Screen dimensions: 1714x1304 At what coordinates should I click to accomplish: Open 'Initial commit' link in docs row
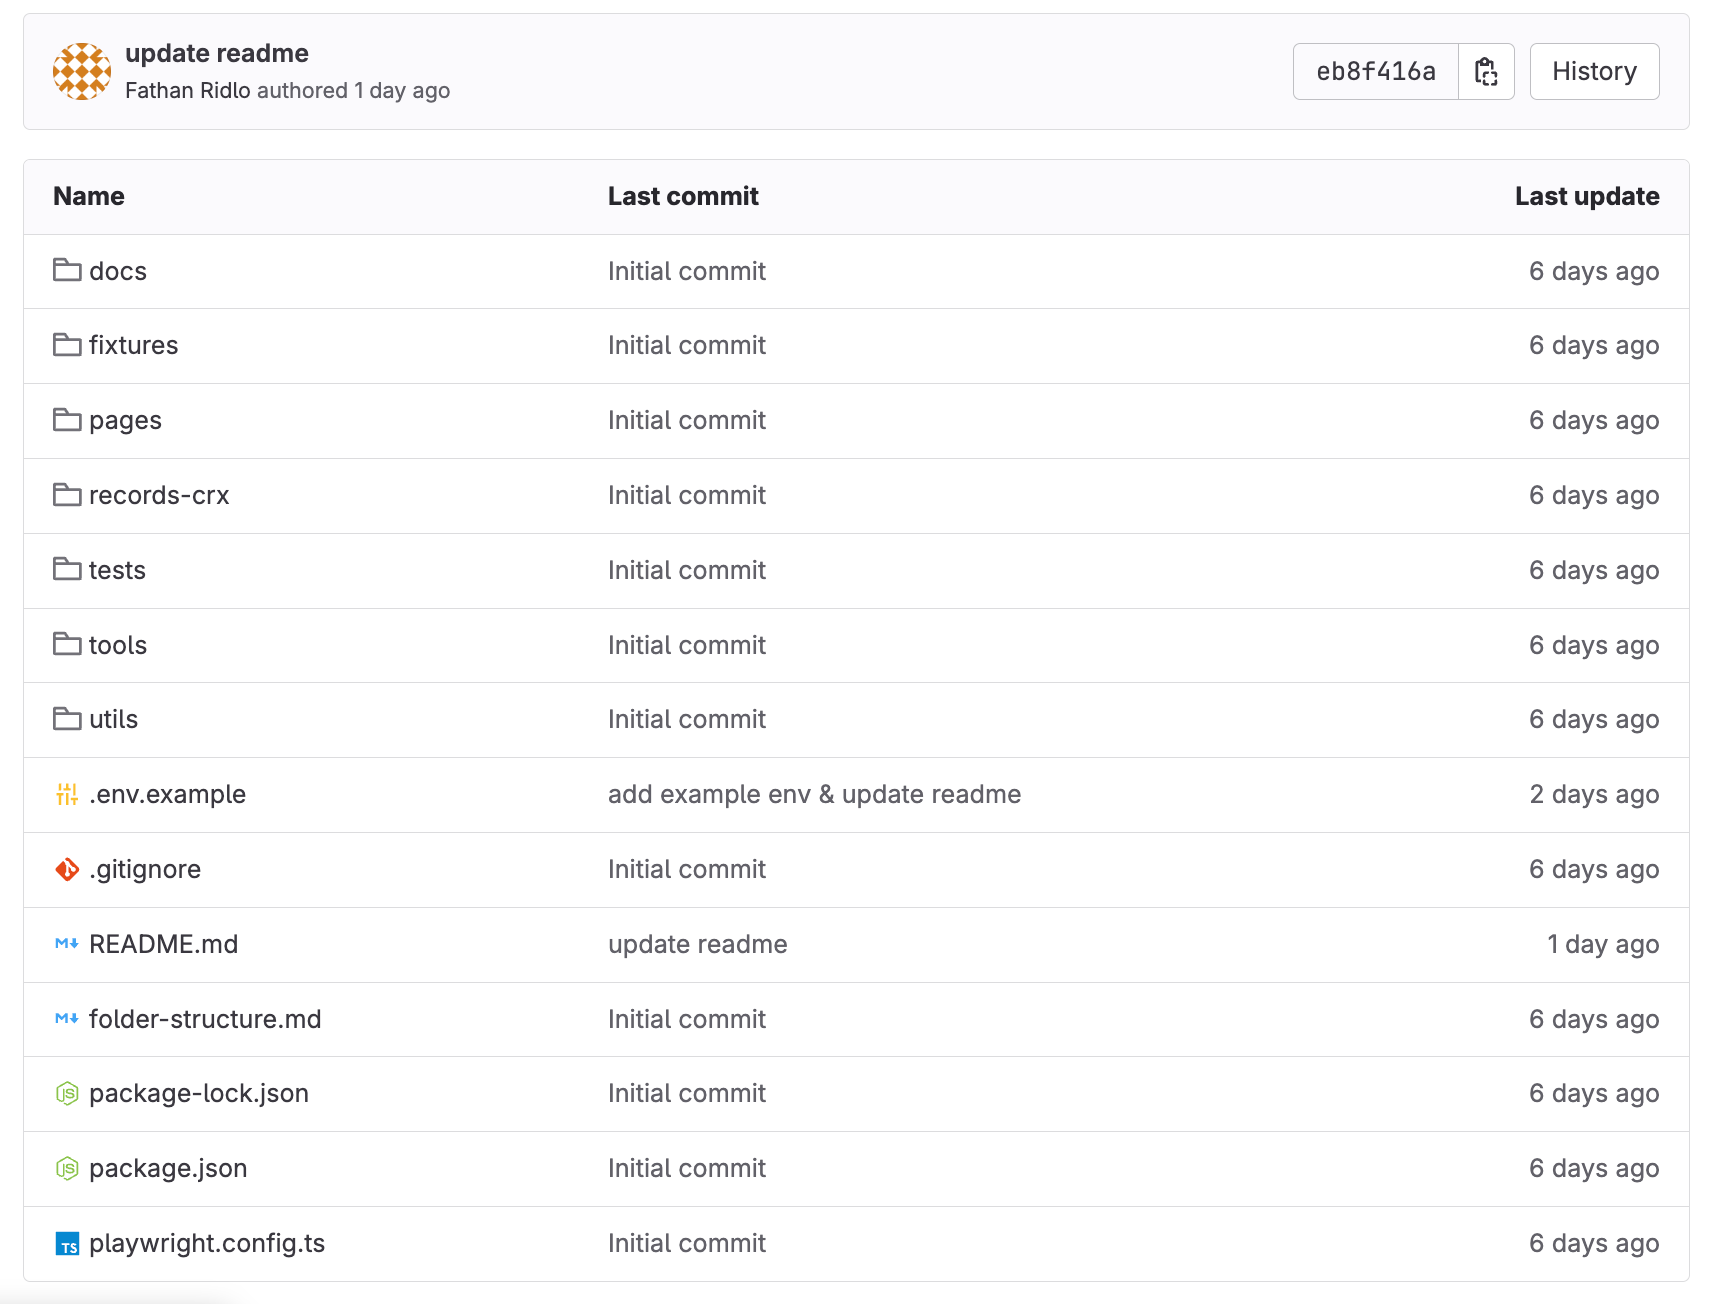686,271
